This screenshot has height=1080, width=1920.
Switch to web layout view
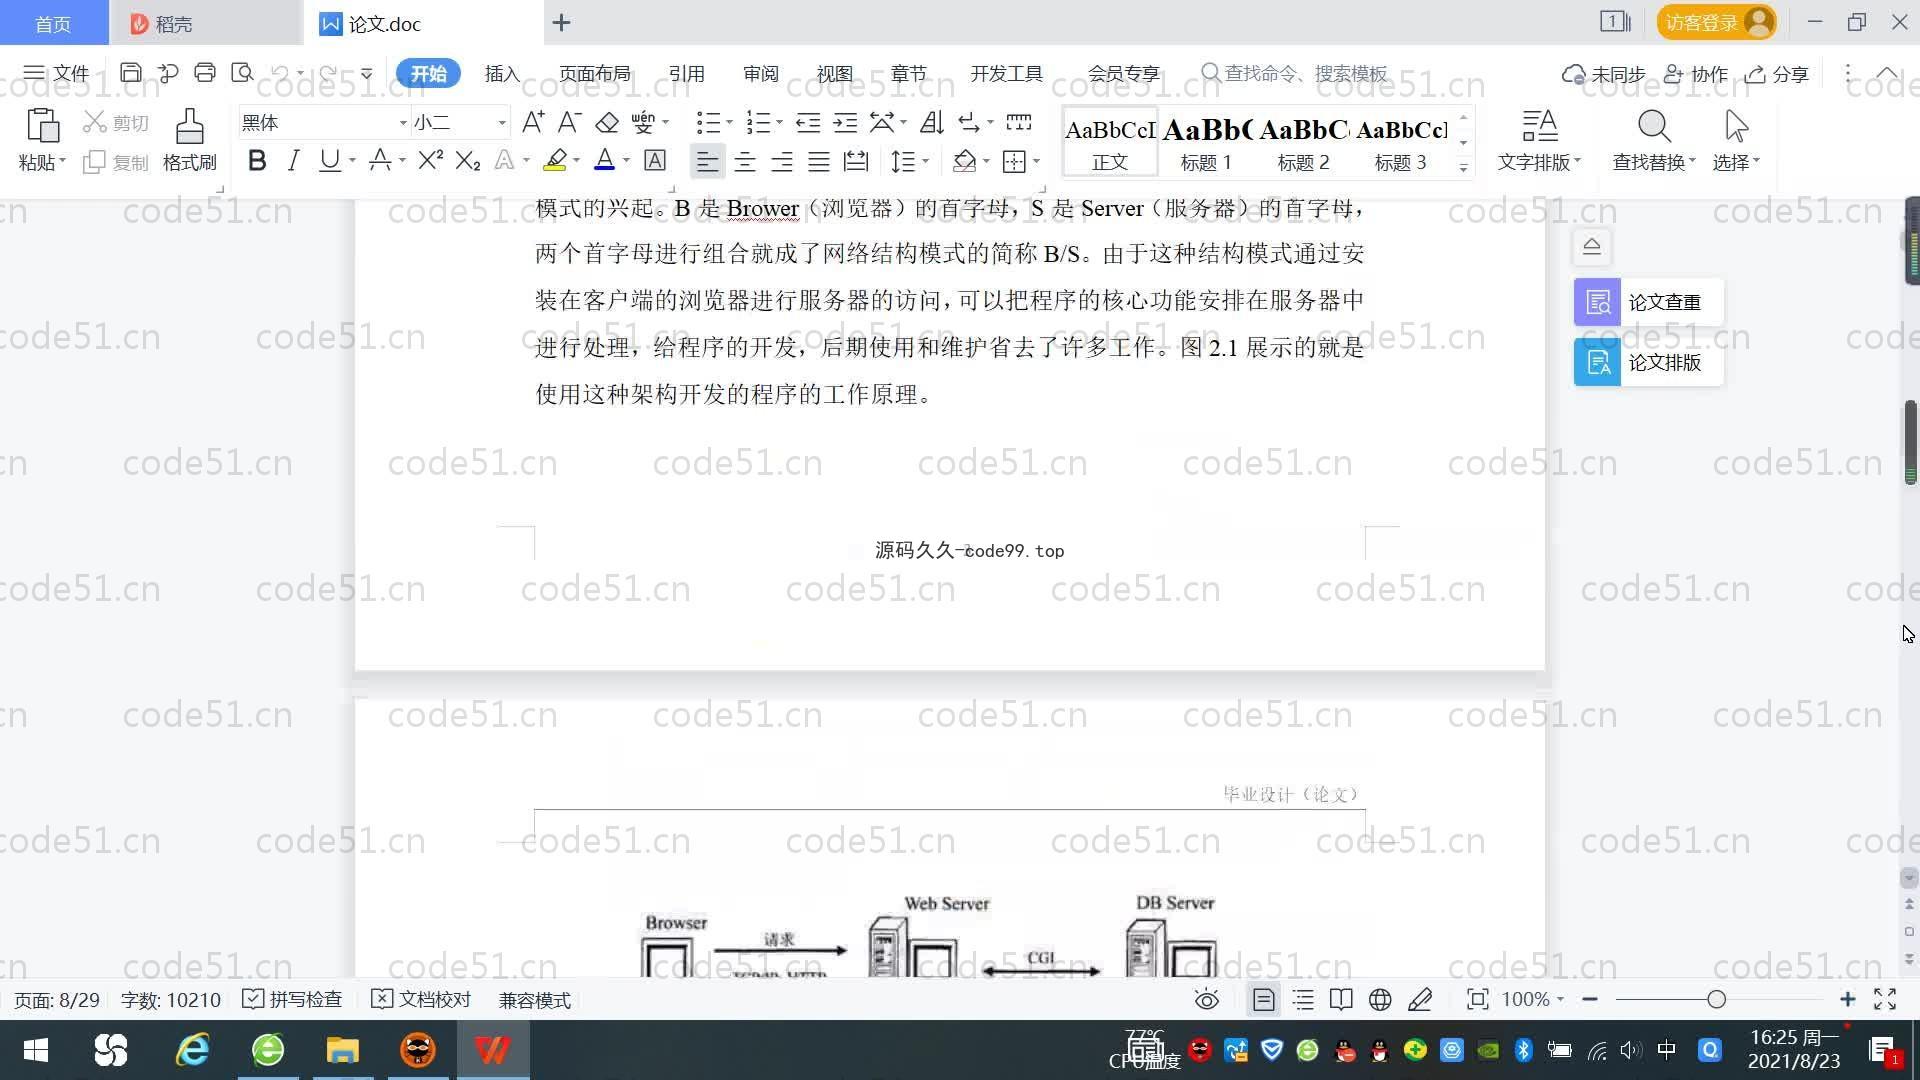(1380, 1000)
